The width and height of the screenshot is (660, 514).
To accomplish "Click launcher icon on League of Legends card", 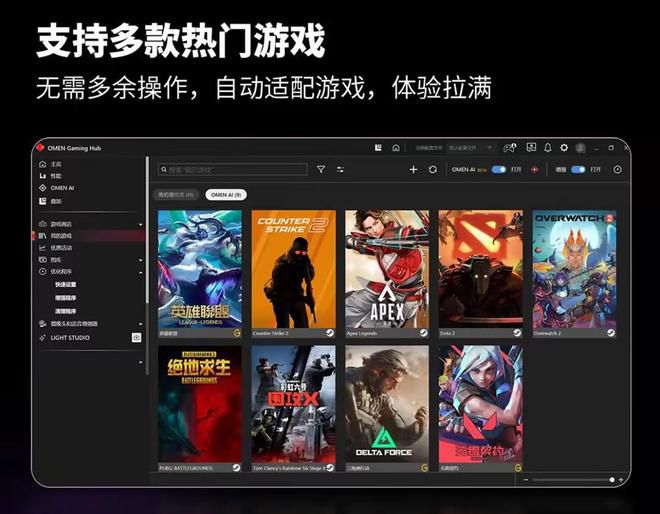I will (237, 333).
